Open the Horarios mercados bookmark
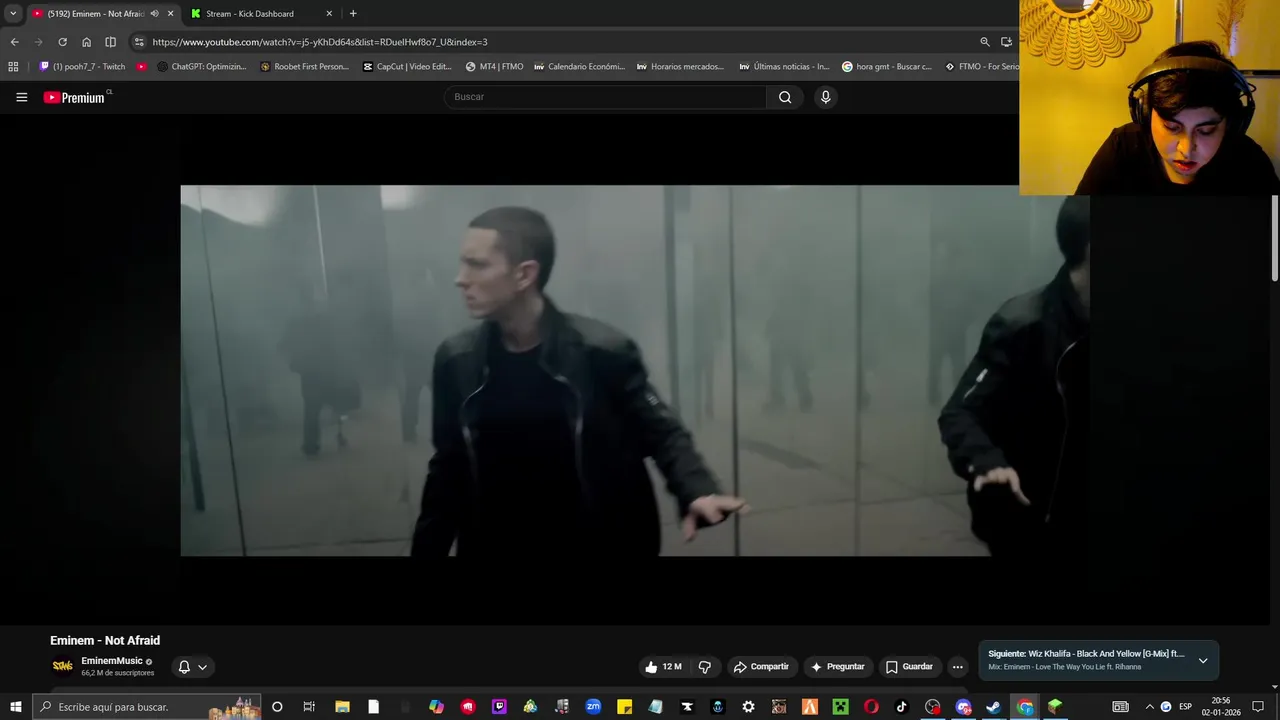This screenshot has width=1280, height=720. [x=680, y=67]
